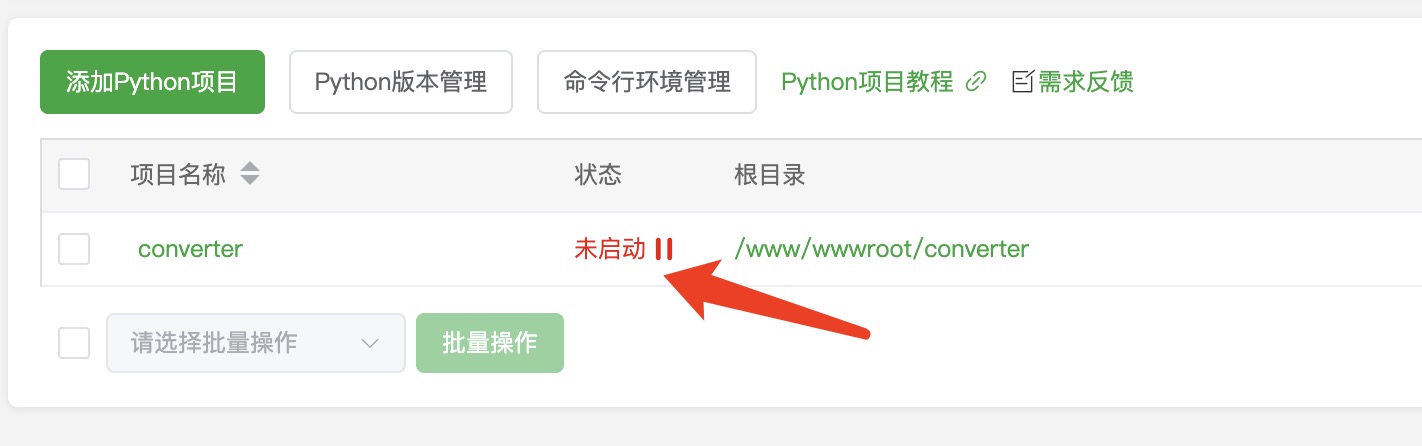Open the Python项目教程 link
The width and height of the screenshot is (1422, 446).
click(x=868, y=82)
